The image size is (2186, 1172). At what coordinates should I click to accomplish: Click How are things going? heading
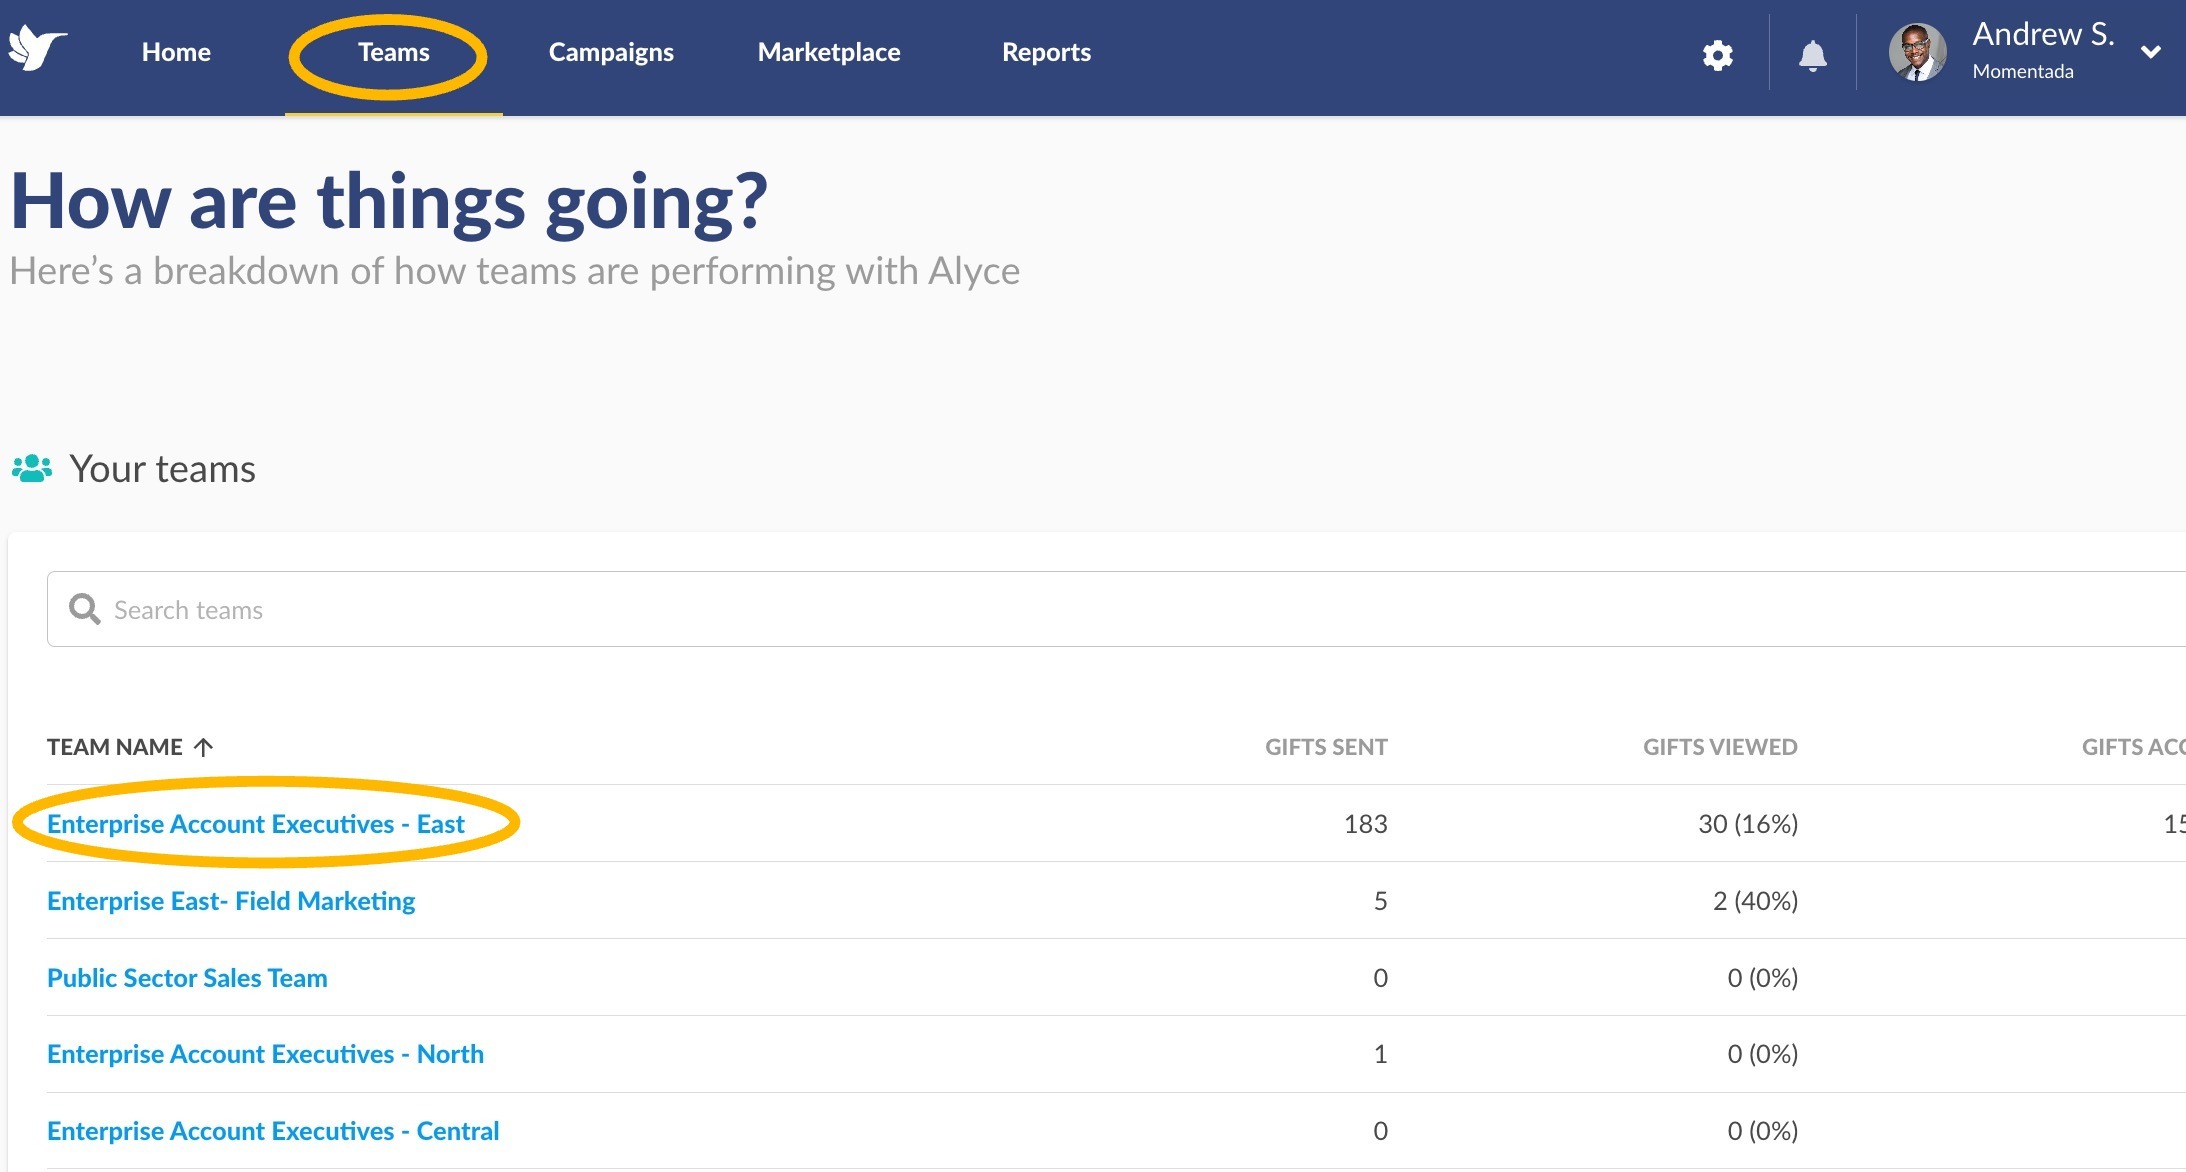389,201
